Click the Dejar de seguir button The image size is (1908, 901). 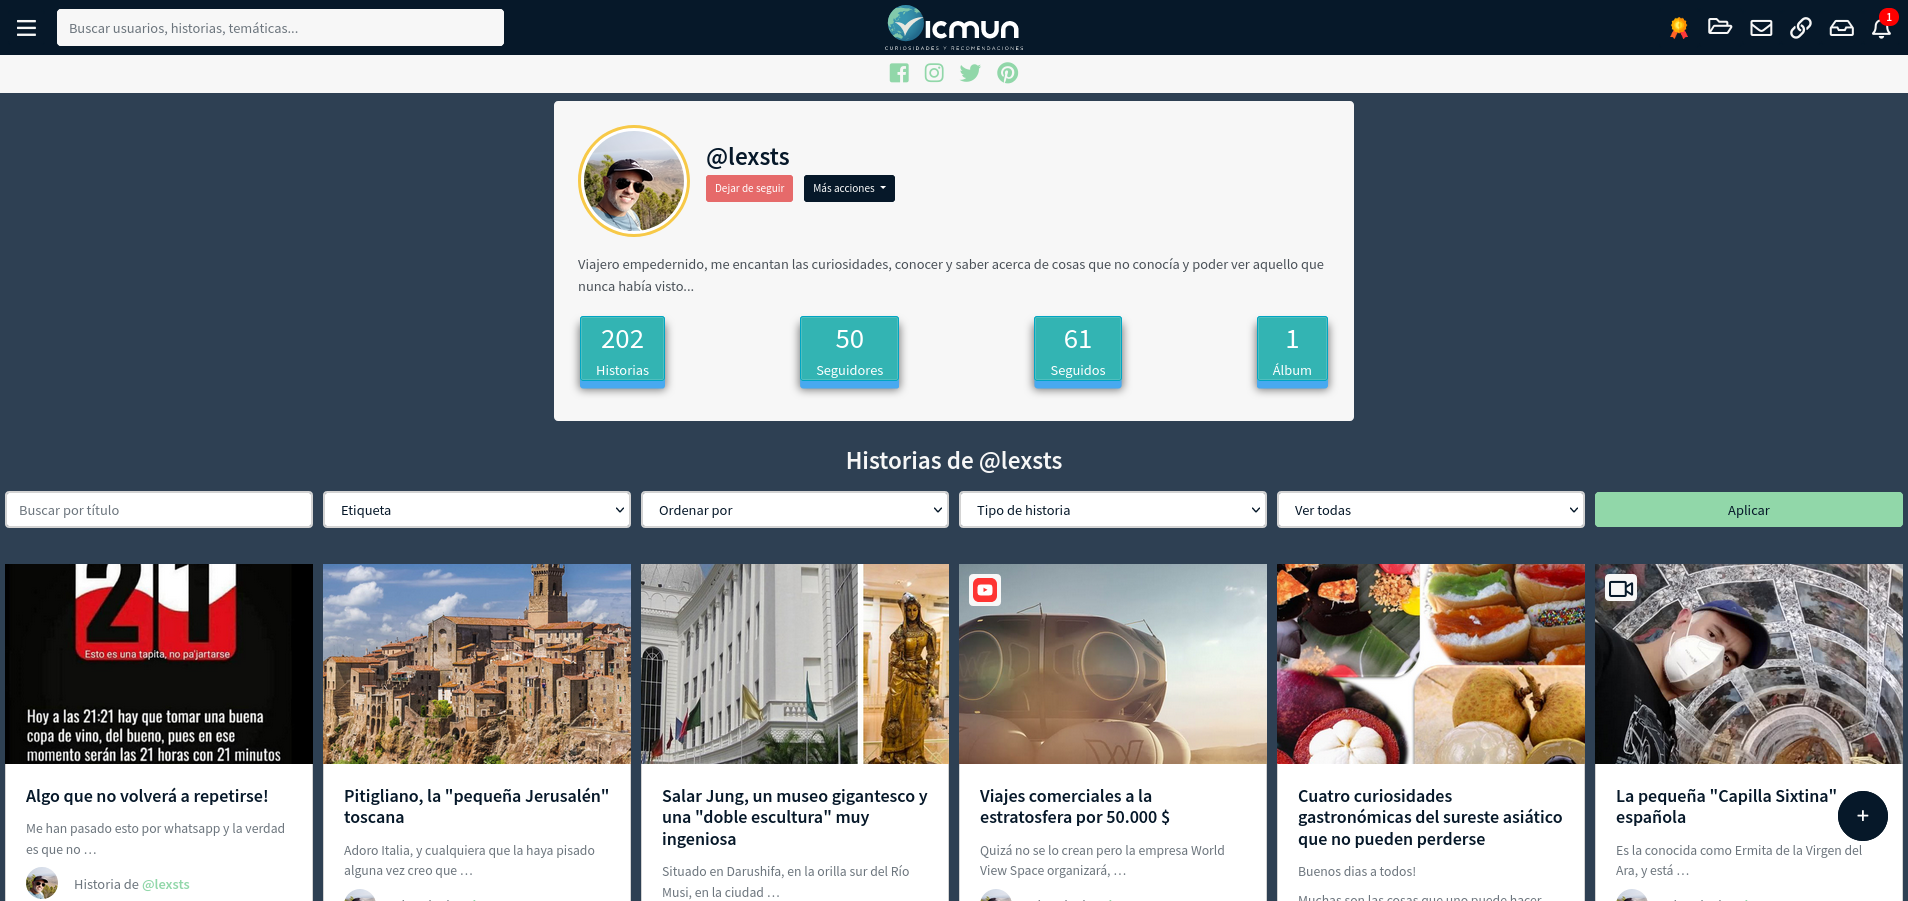749,189
